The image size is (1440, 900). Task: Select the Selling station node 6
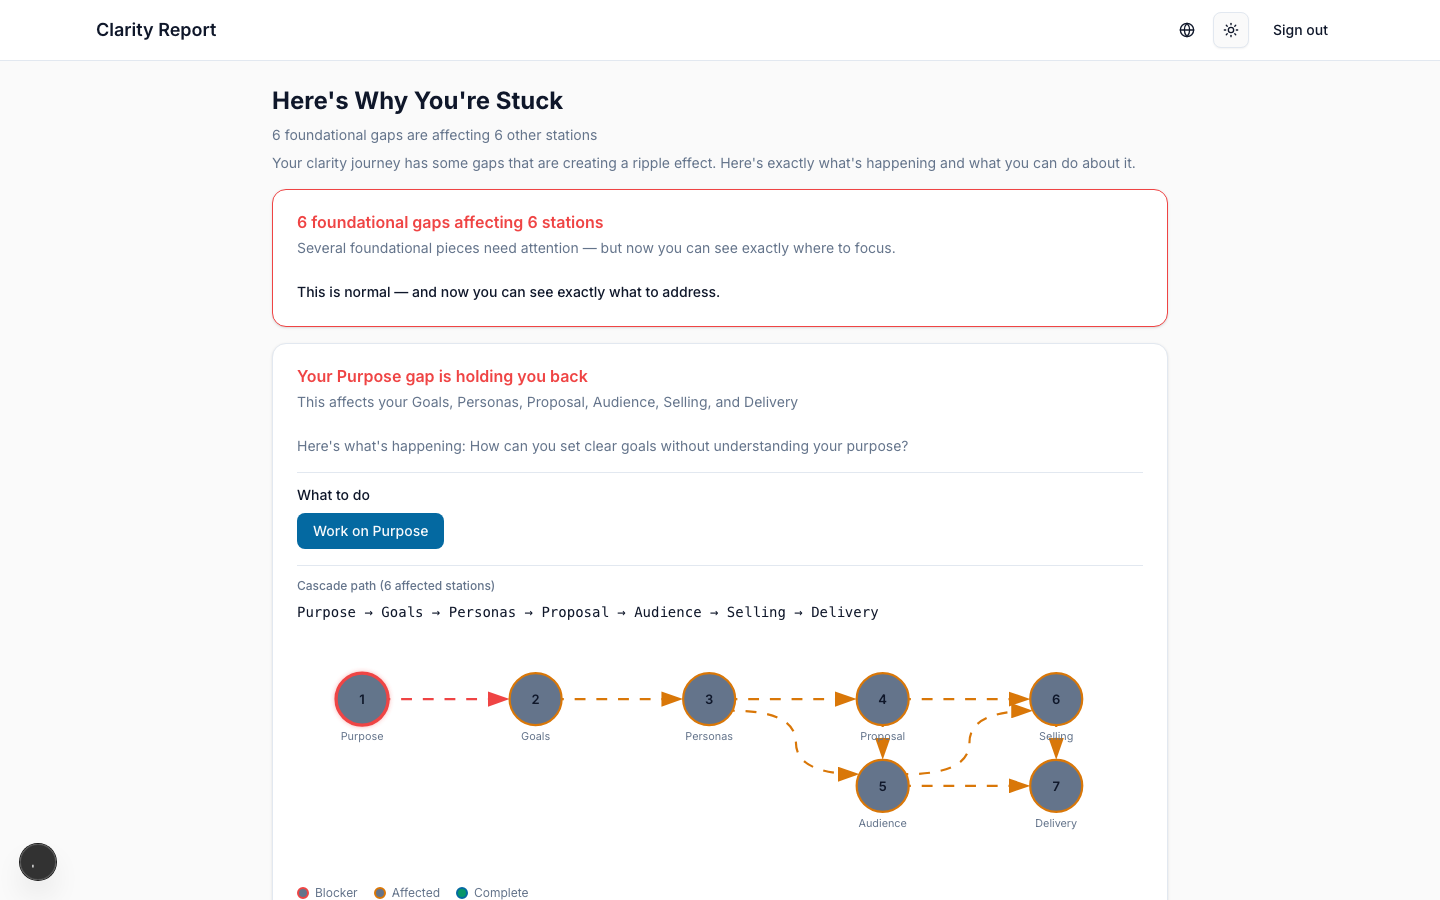1056,699
